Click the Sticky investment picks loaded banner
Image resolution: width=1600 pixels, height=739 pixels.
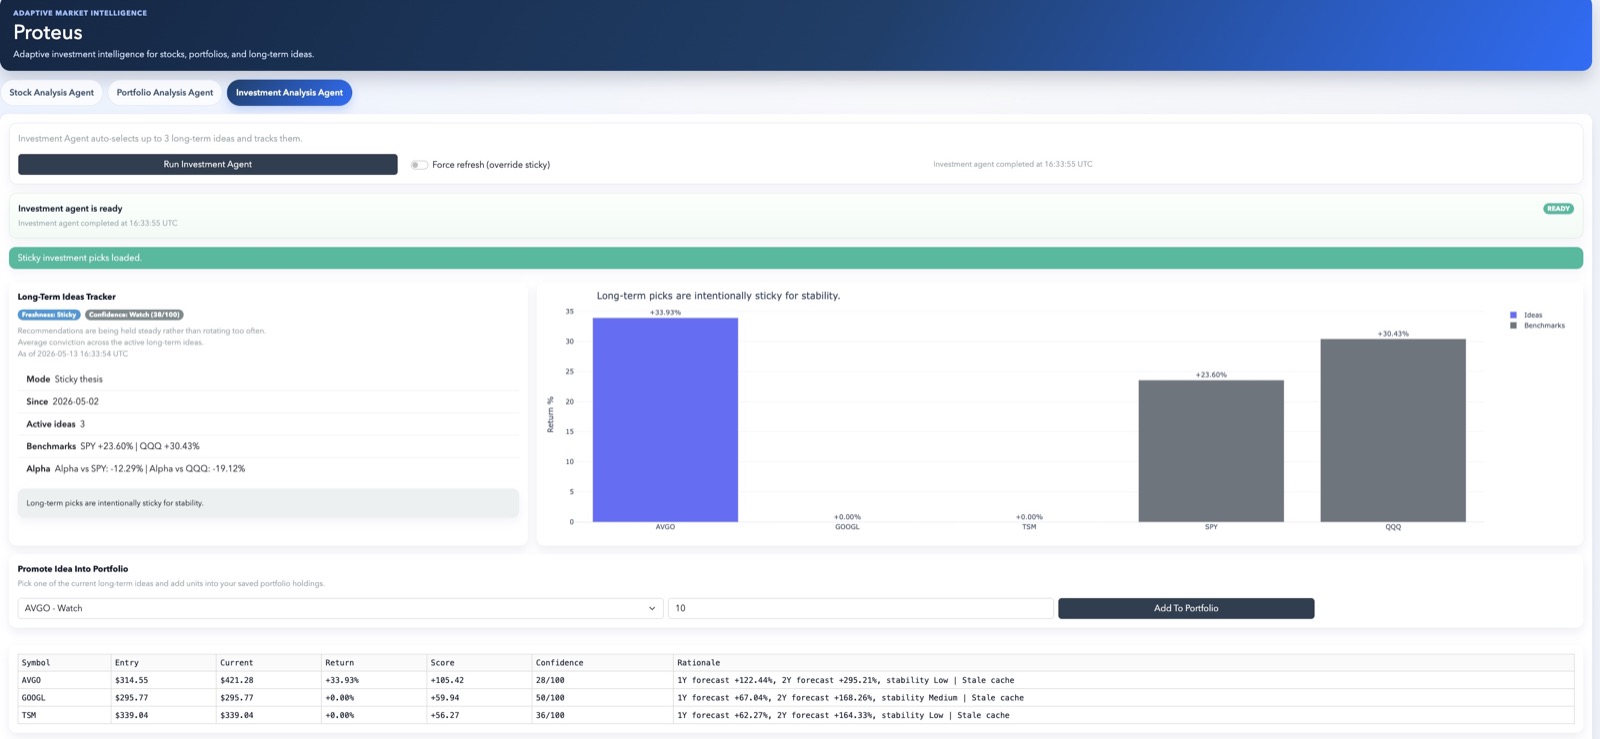coord(796,258)
